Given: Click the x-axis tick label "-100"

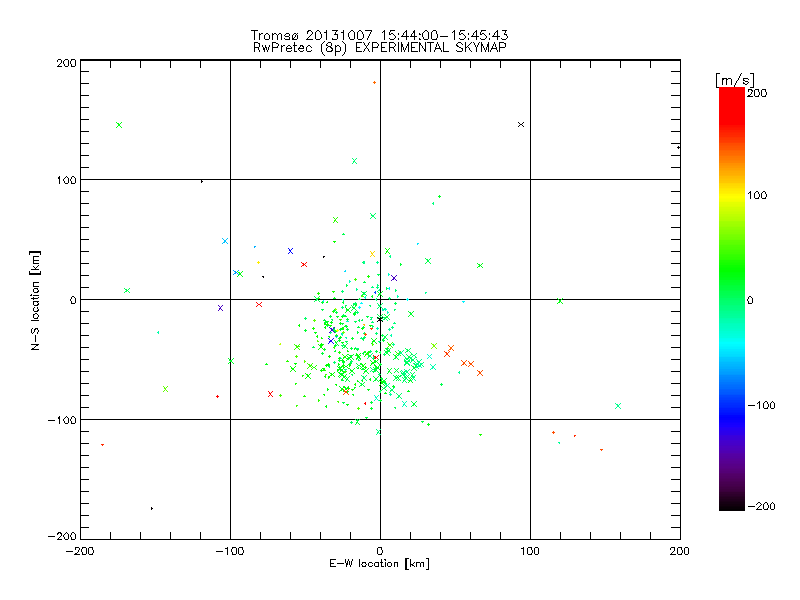Looking at the screenshot, I should click(x=230, y=551).
